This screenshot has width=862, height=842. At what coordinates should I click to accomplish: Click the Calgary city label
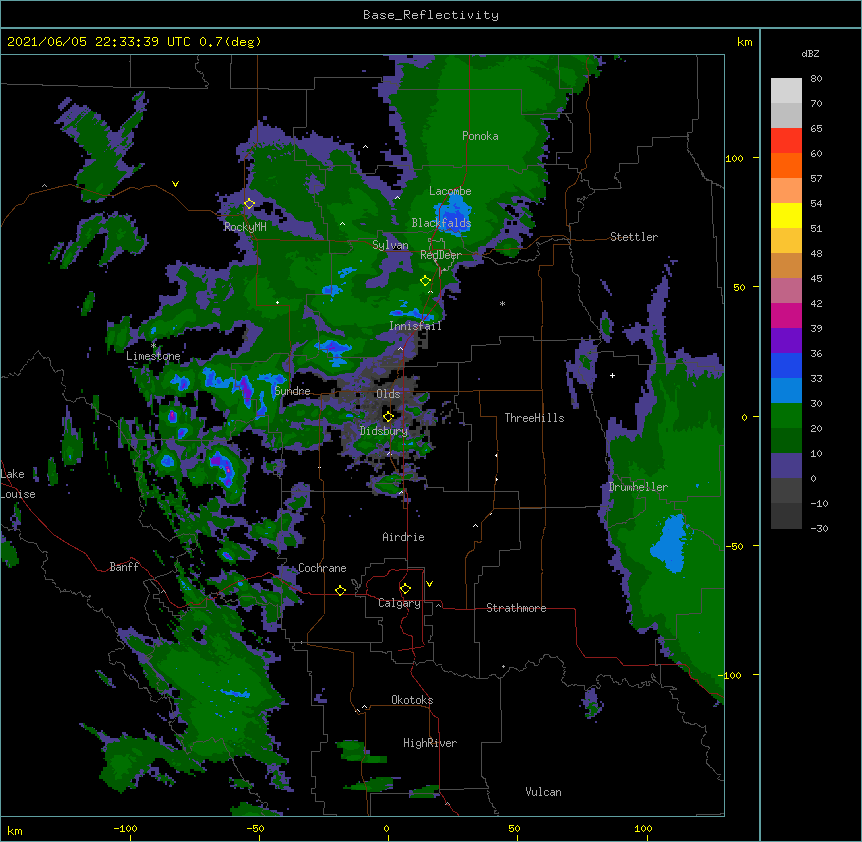click(399, 603)
